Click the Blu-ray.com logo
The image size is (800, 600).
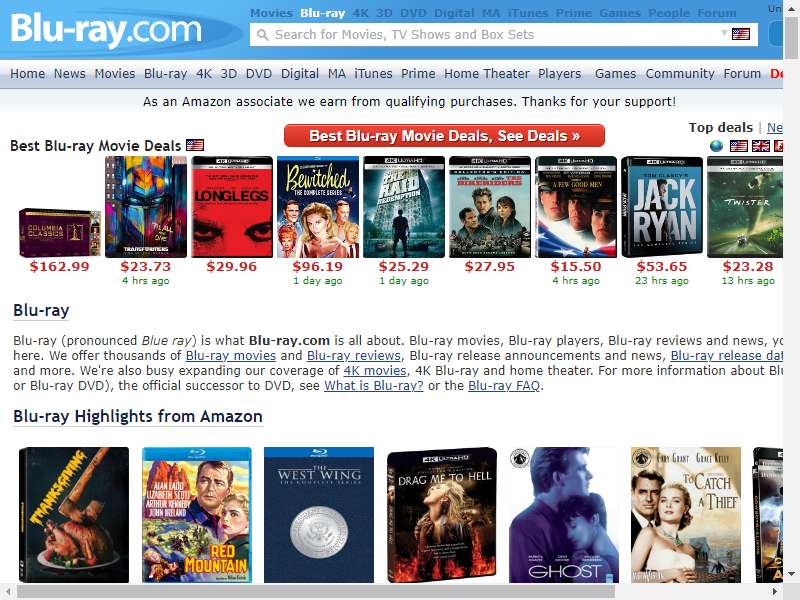[106, 29]
